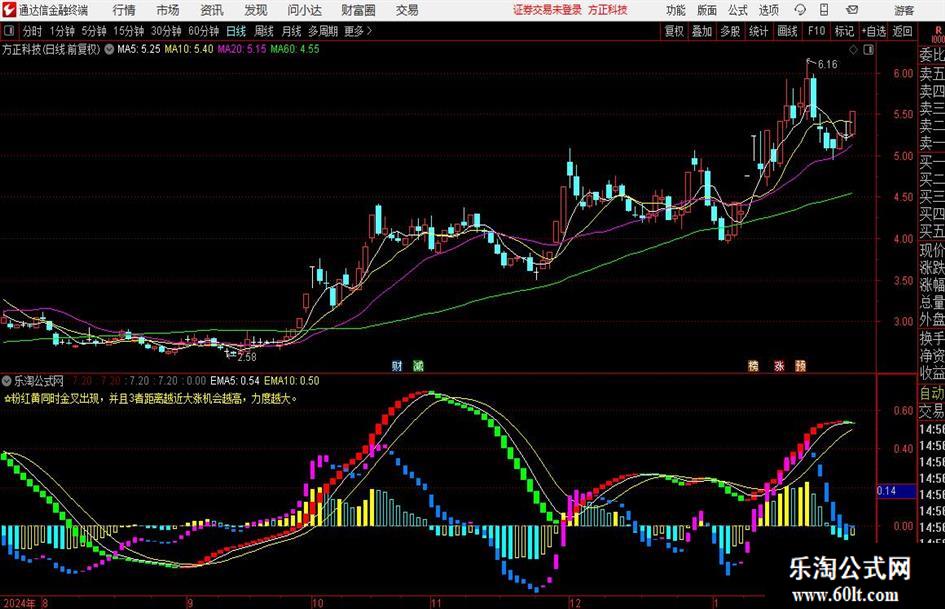Click the diamond icon atop chart
Screen dimensions: 945x609
click(853, 50)
